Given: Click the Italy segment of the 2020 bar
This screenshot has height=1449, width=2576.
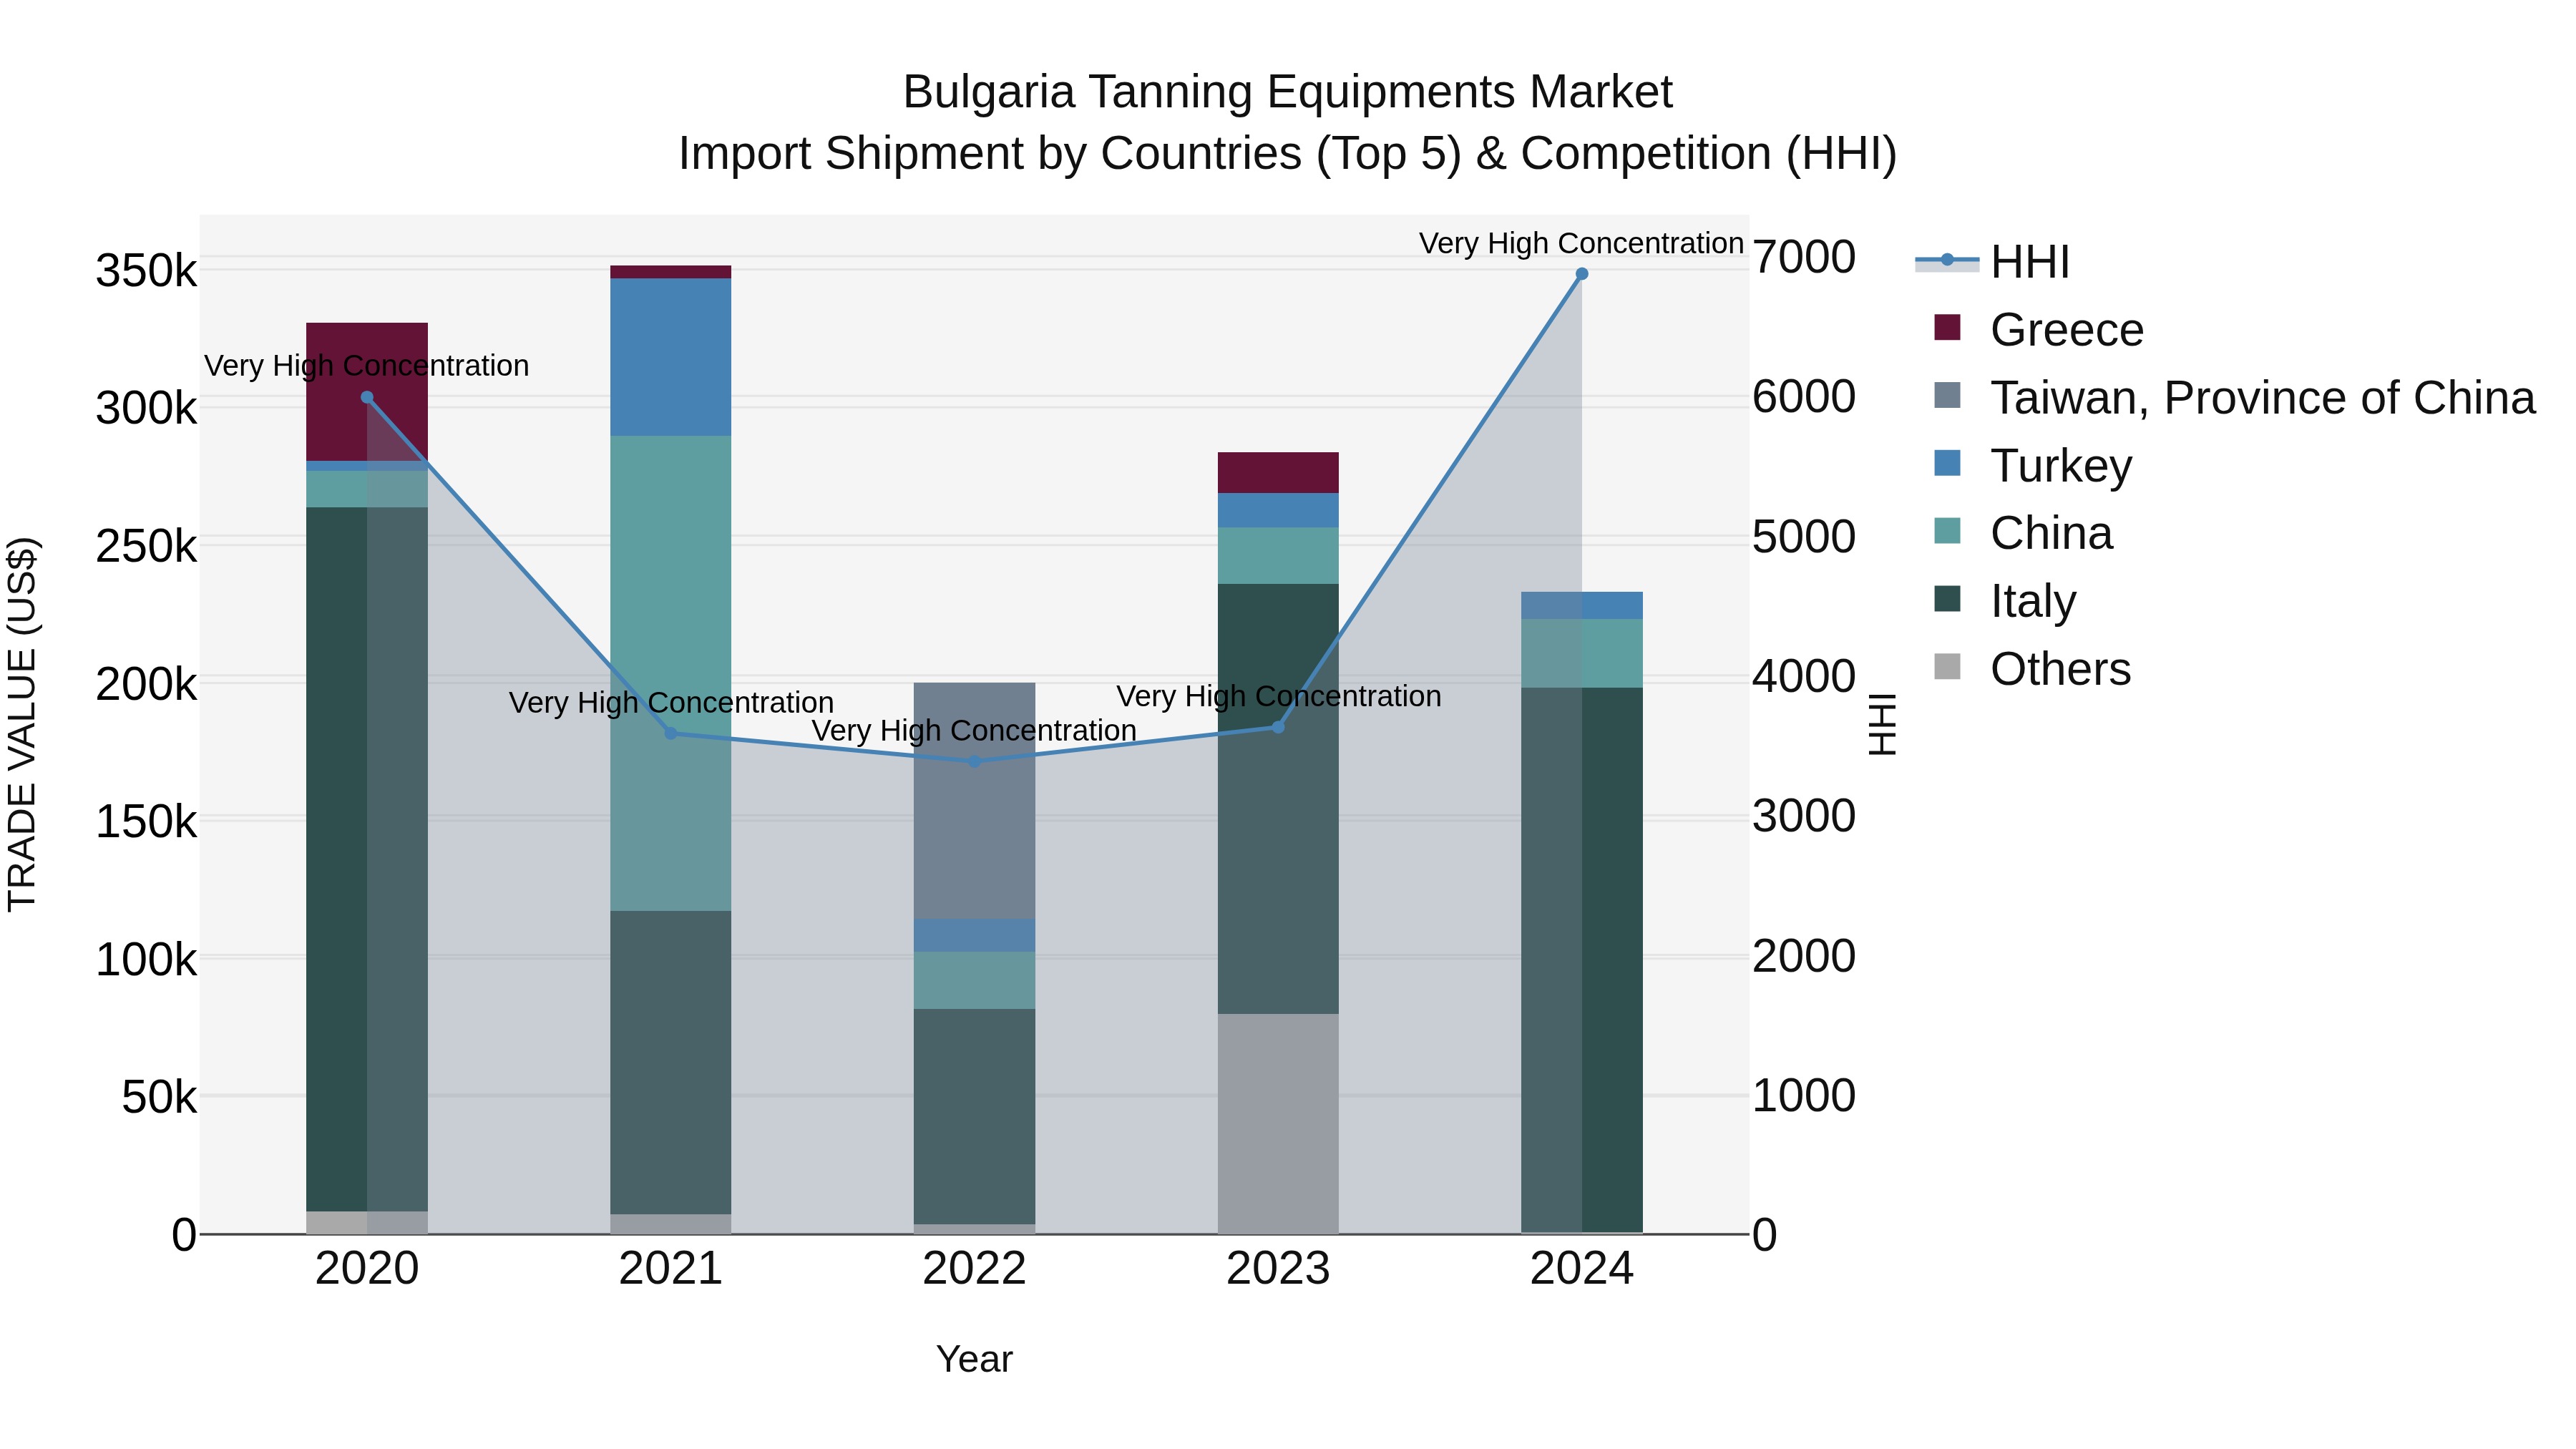Looking at the screenshot, I should pyautogui.click(x=367, y=859).
